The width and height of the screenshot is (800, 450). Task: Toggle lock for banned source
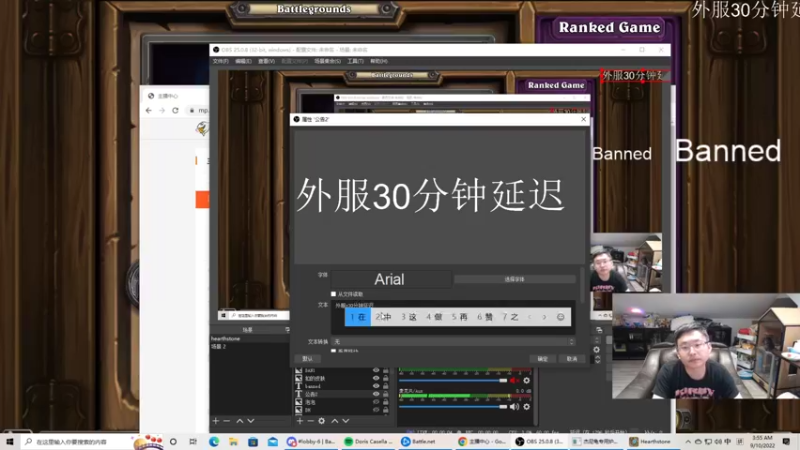pos(386,386)
